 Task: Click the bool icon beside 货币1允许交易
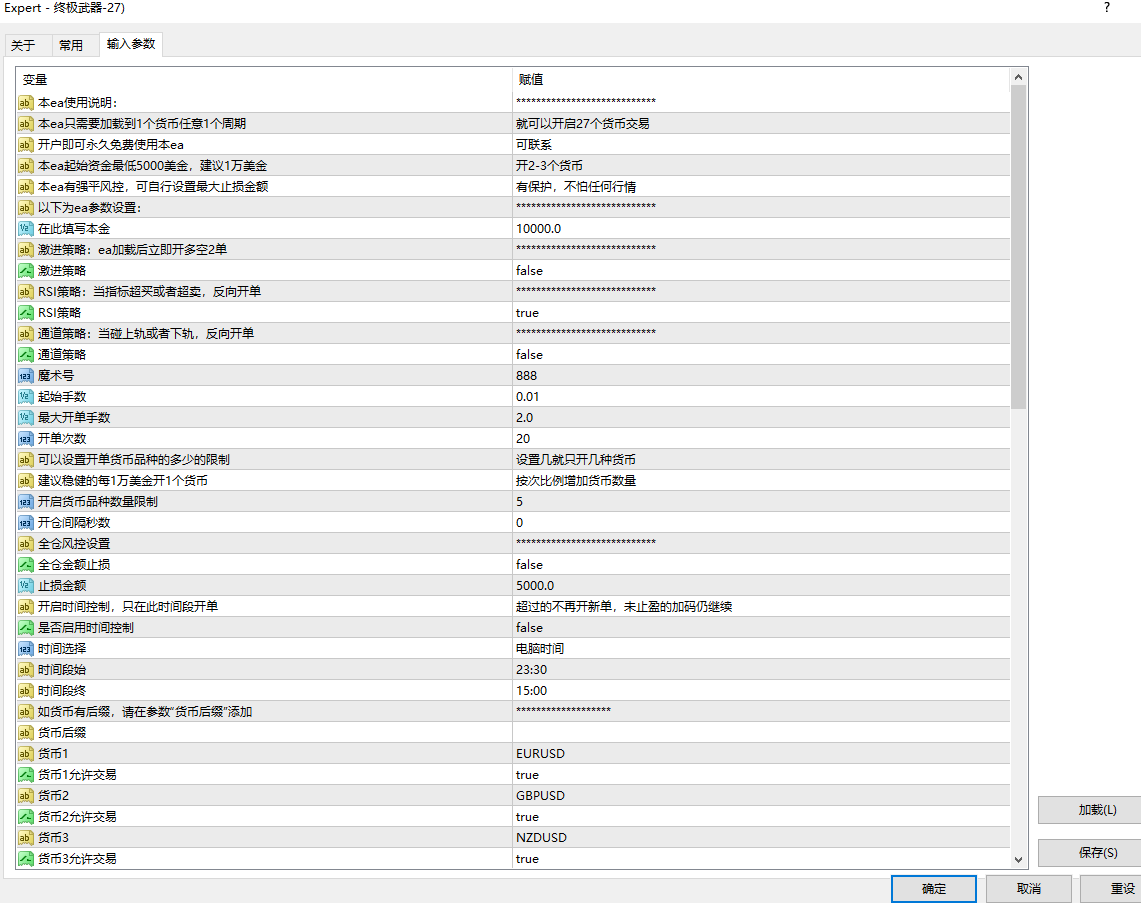pyautogui.click(x=25, y=775)
